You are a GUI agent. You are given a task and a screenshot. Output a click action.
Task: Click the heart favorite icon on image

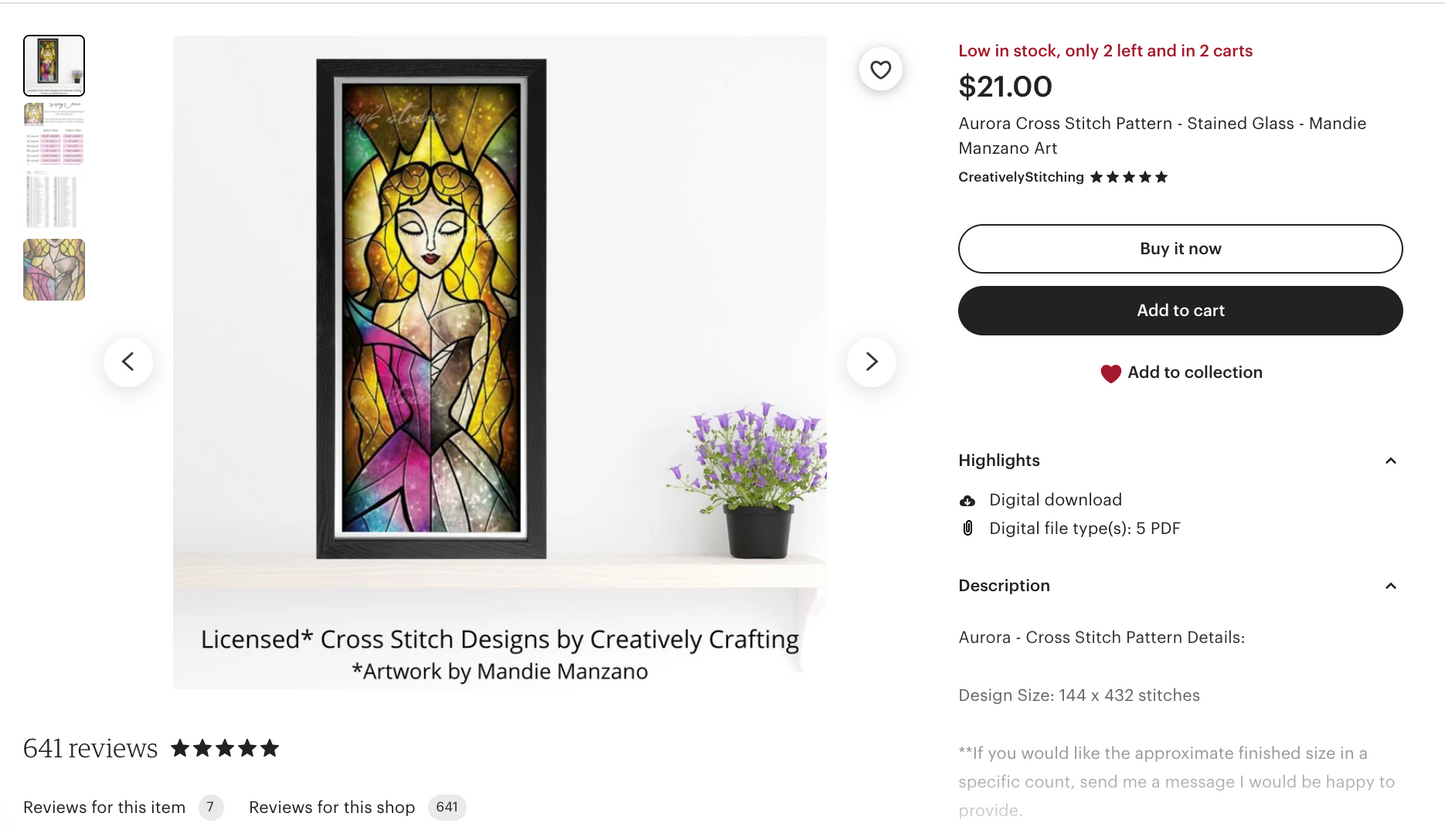pos(880,69)
